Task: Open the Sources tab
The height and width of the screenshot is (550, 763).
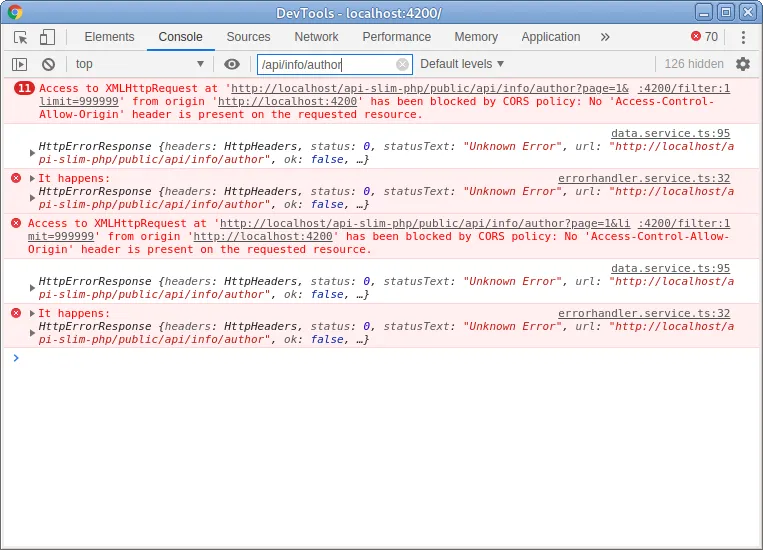Action: pos(248,37)
